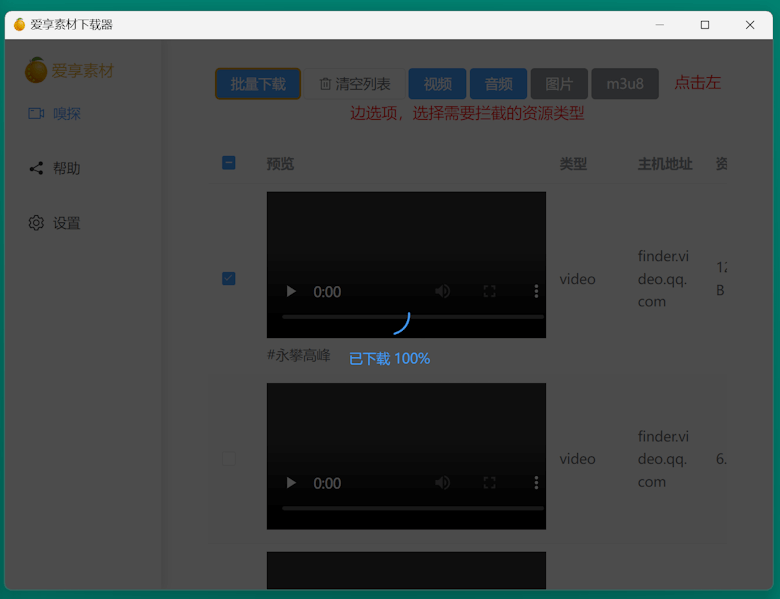Check the second video row checkbox
Viewport: 780px width, 599px height.
(x=229, y=458)
